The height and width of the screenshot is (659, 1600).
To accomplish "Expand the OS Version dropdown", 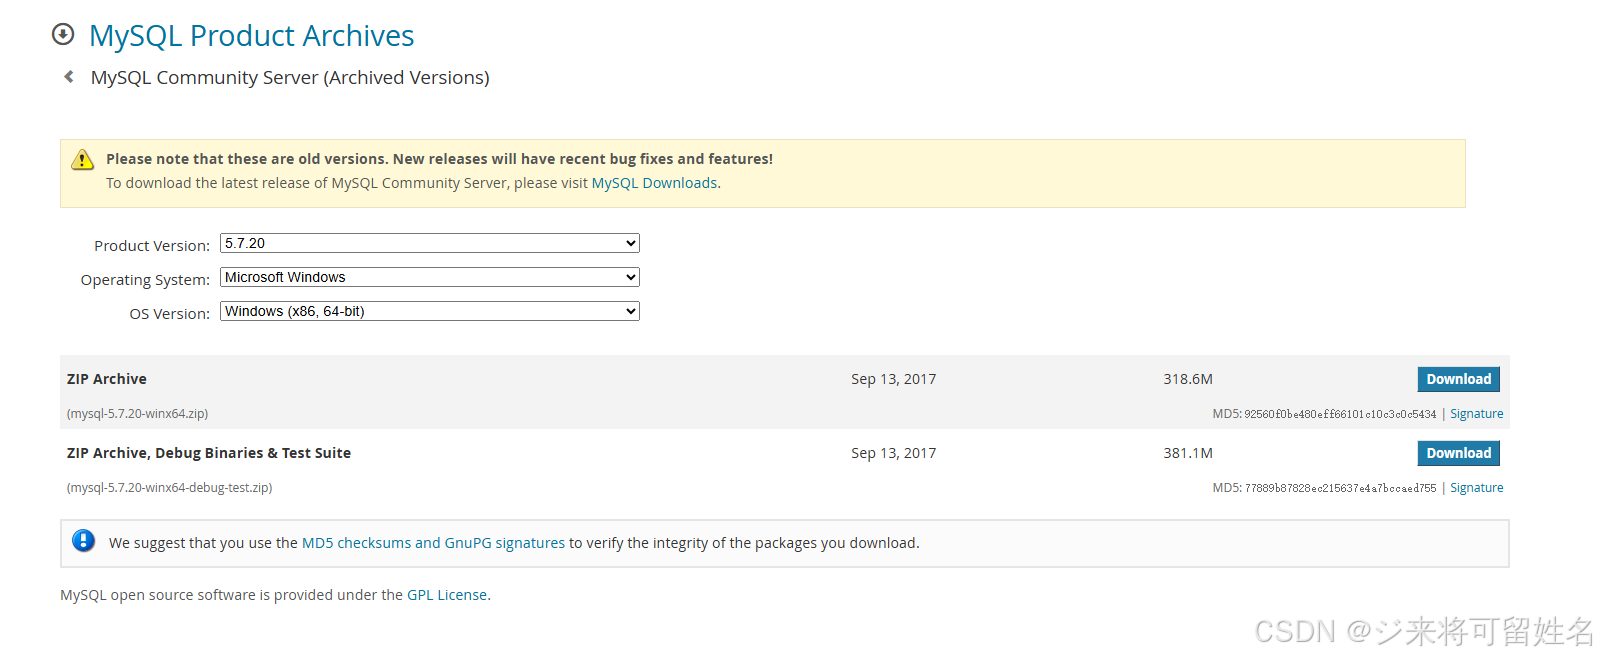I will click(x=430, y=311).
